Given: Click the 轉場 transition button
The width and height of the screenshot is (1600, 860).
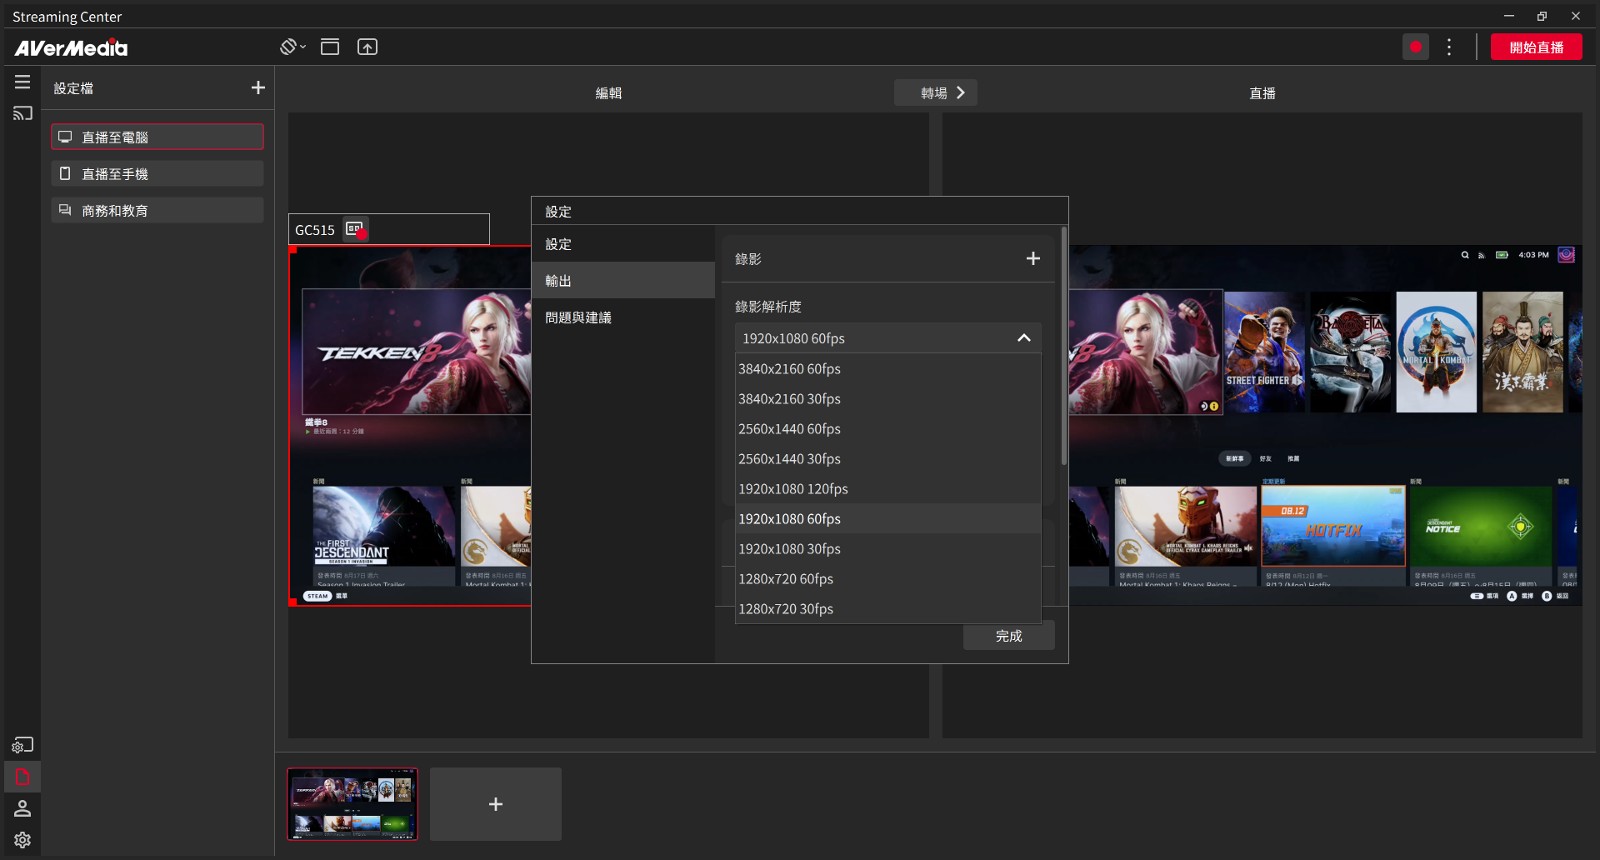Looking at the screenshot, I should (x=935, y=93).
